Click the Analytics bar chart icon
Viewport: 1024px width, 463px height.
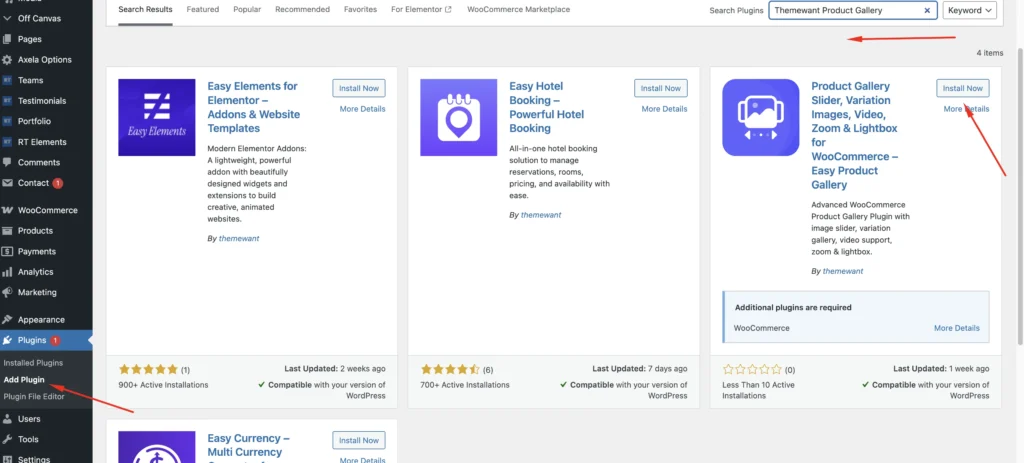click(7, 272)
